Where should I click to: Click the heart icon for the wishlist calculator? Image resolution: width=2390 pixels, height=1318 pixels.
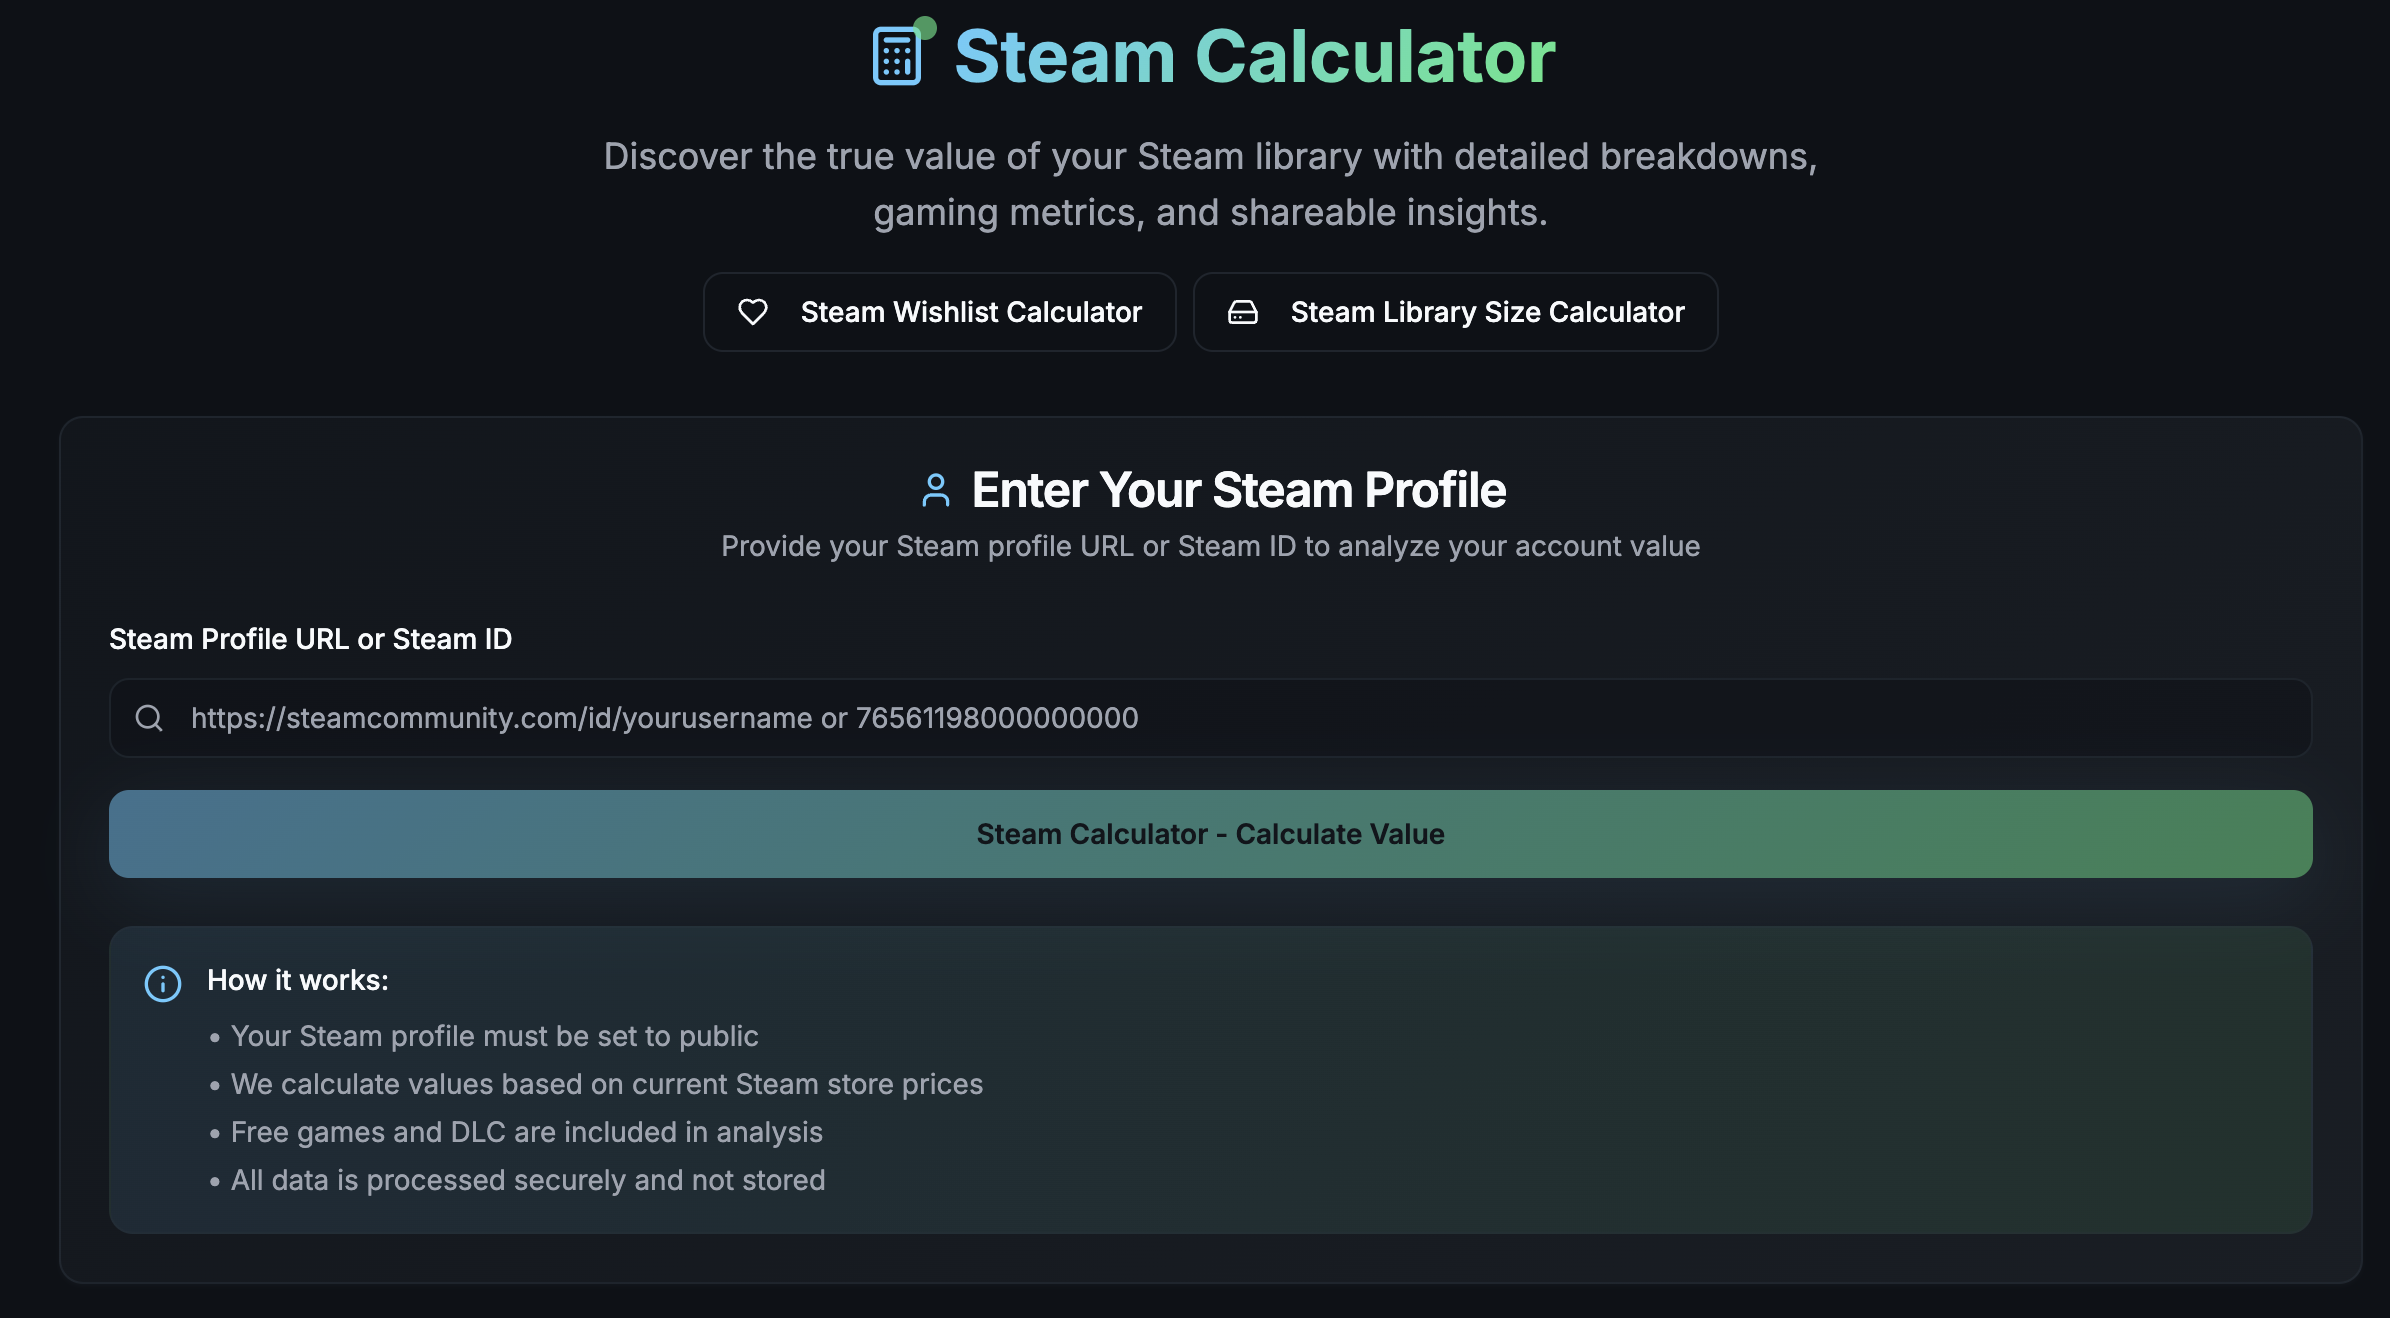pos(753,312)
